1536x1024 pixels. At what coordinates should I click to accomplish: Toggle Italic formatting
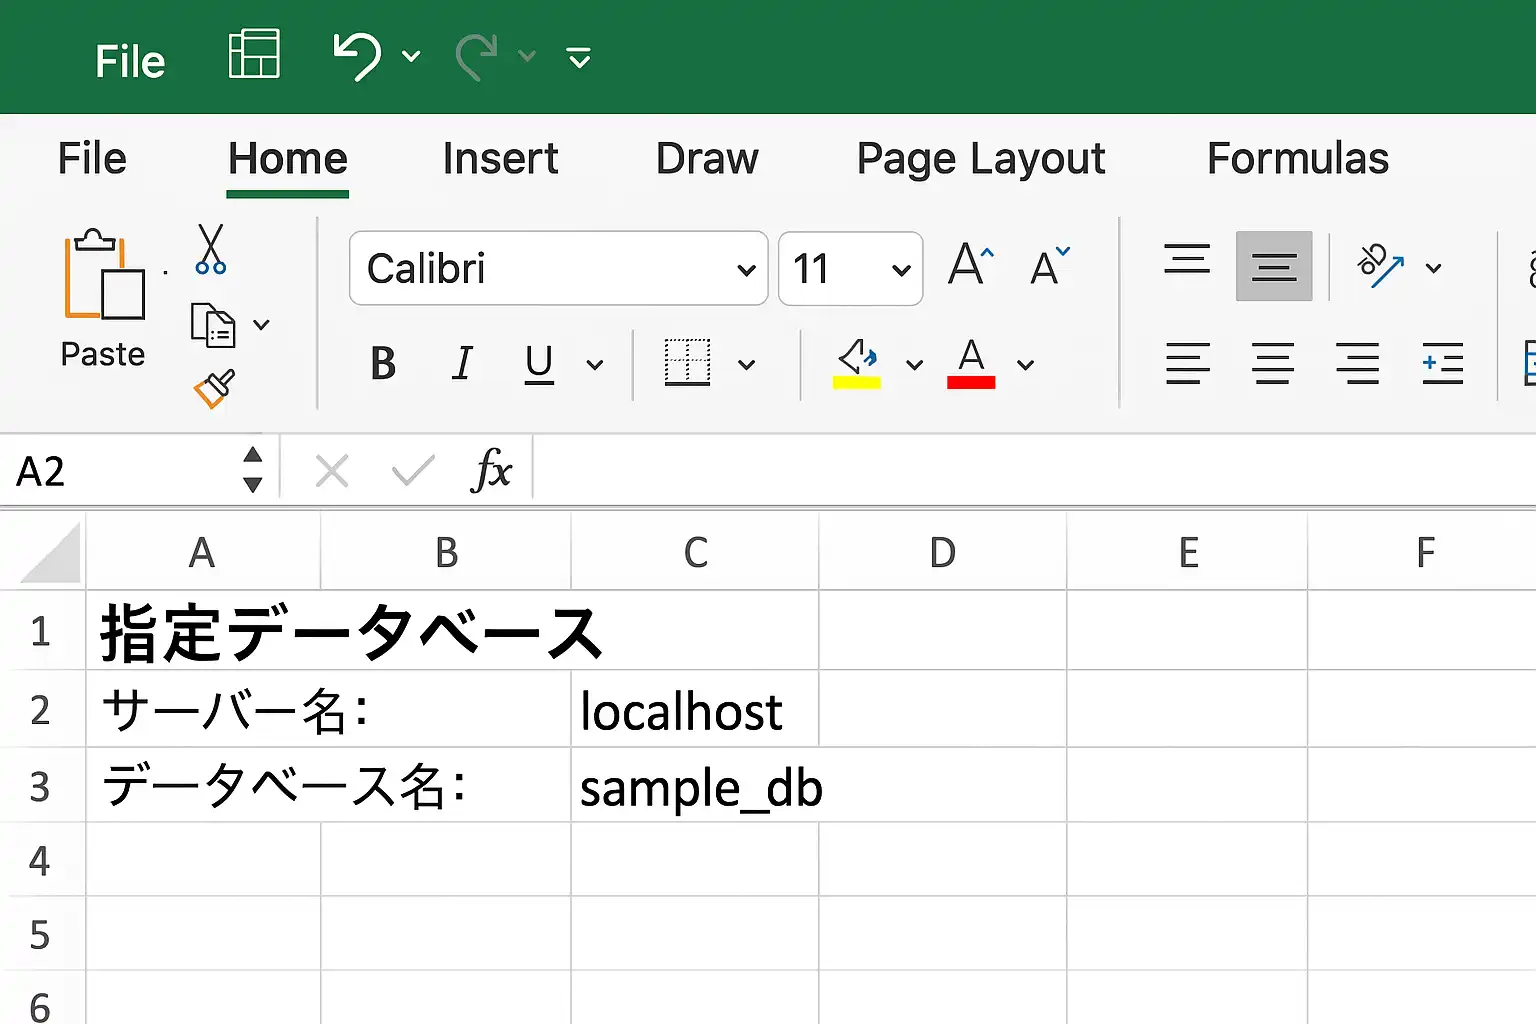tap(462, 364)
